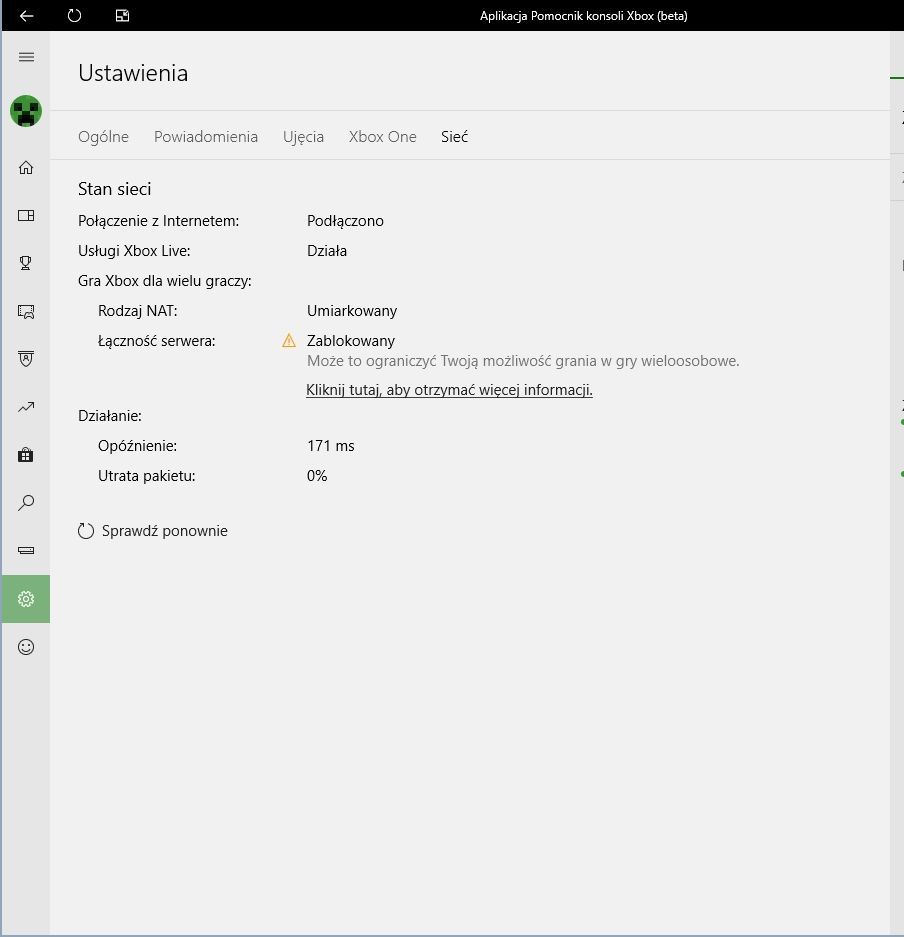Viewport: 904px width, 937px height.
Task: Click the Back arrow in title bar
Action: 26,15
